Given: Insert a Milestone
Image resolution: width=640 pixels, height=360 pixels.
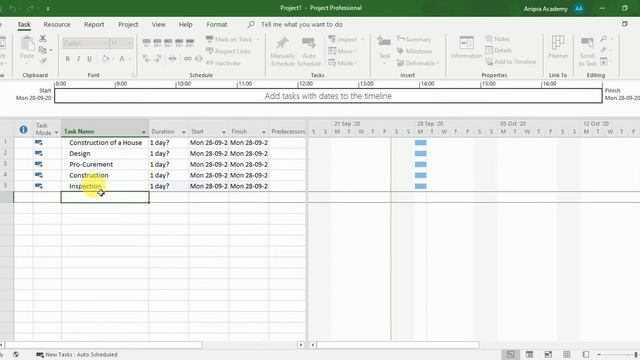Looking at the screenshot, I should (x=414, y=51).
